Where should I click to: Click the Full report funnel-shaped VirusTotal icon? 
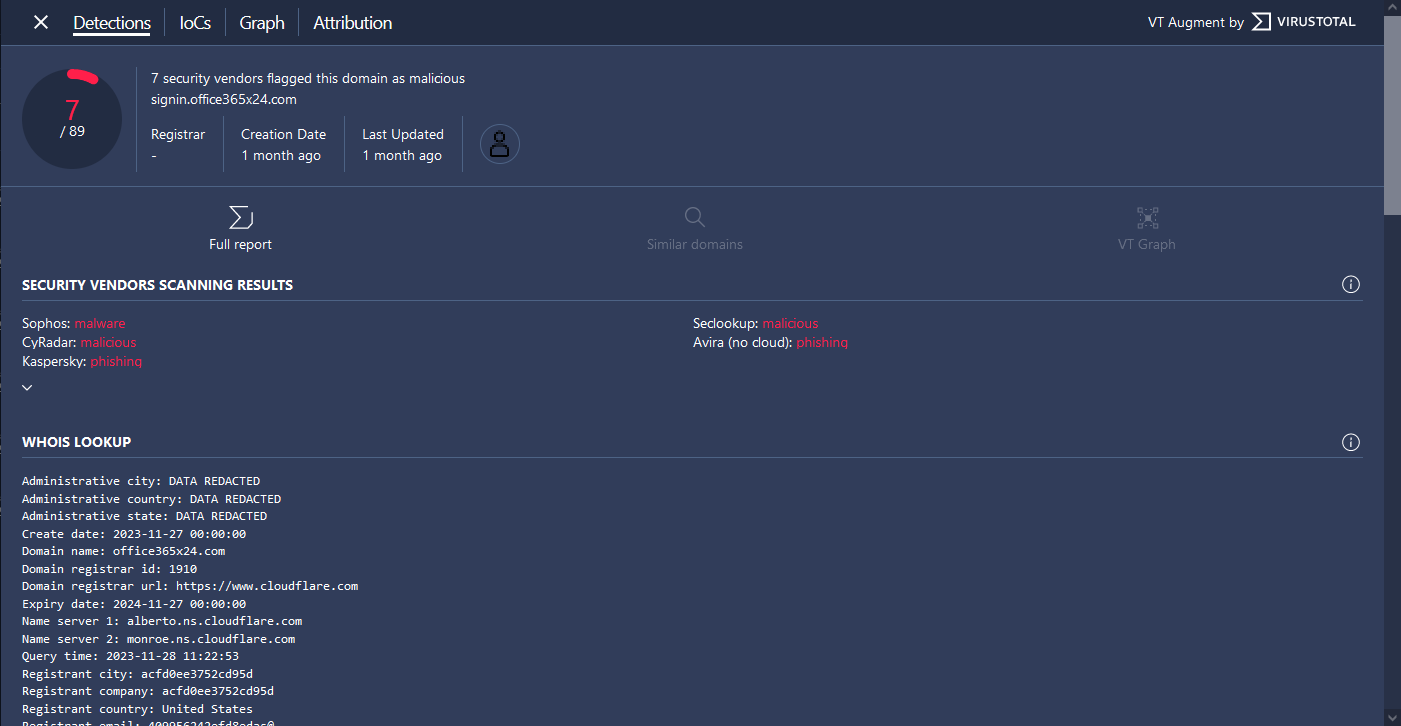pos(240,216)
